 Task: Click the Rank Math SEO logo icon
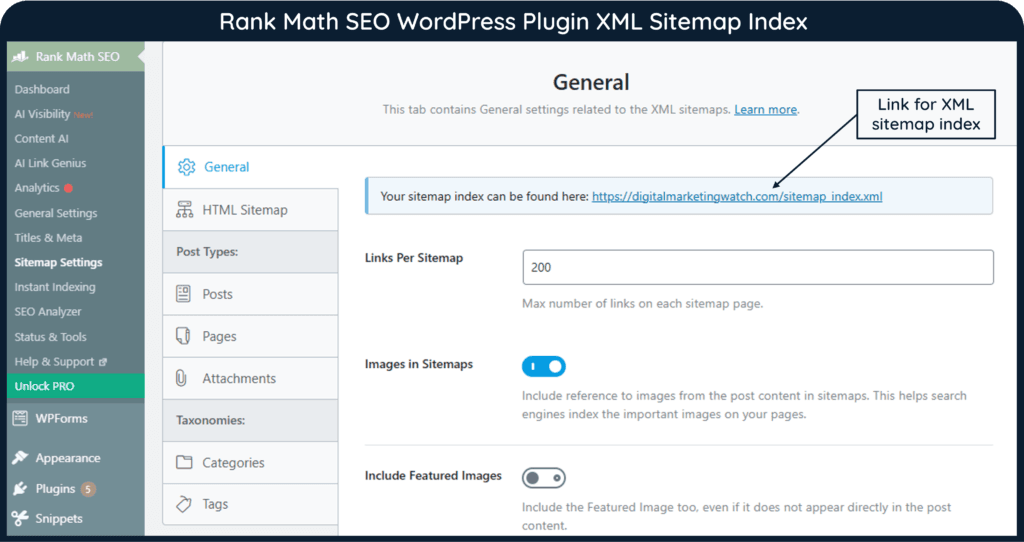(x=20, y=57)
